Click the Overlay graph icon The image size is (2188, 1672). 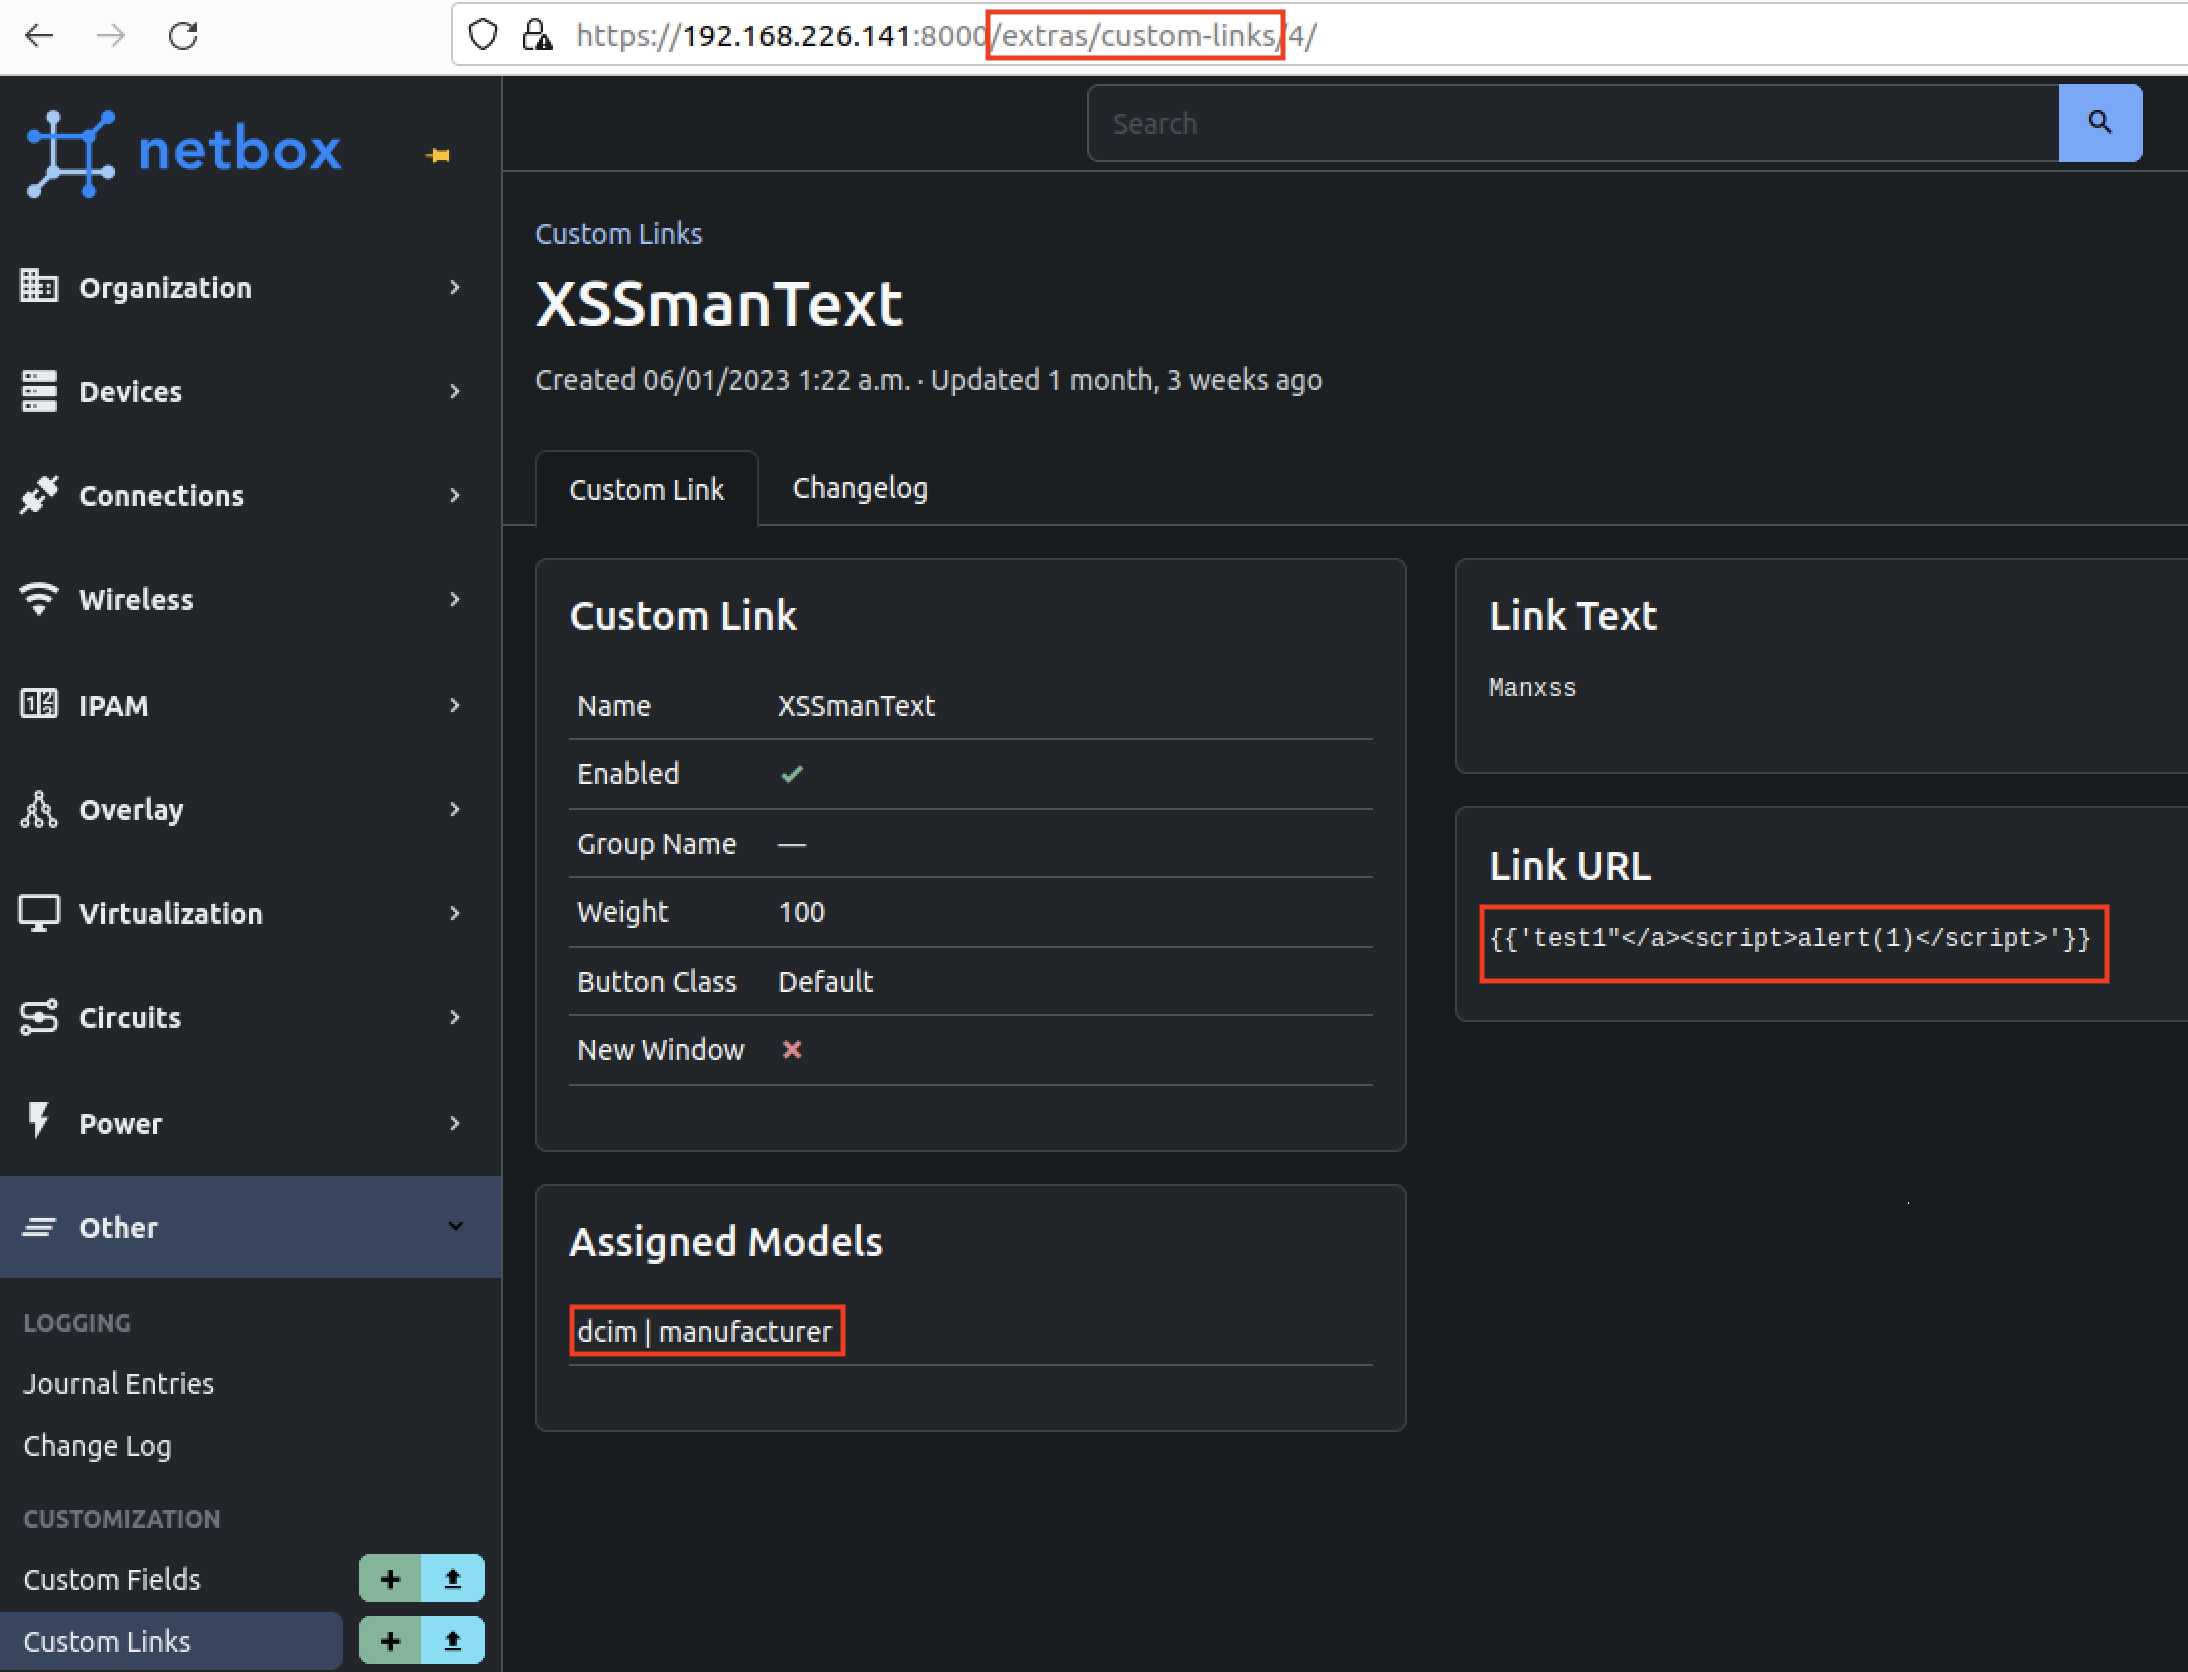[x=39, y=808]
